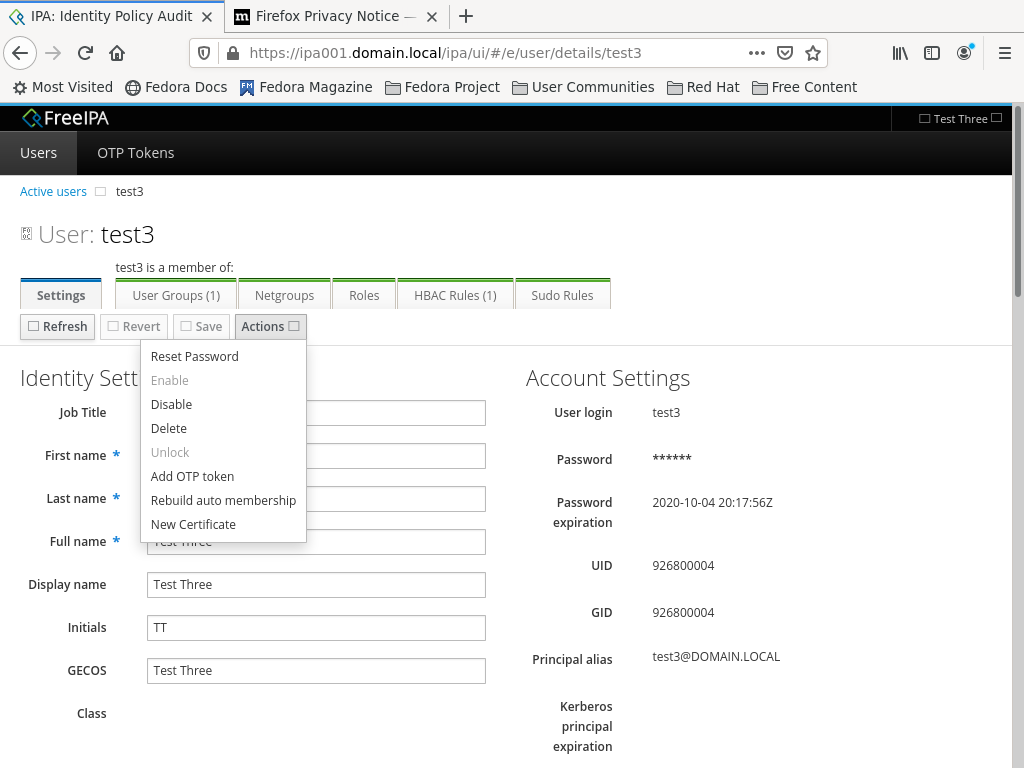Click the FreeIPA logo

click(65, 118)
